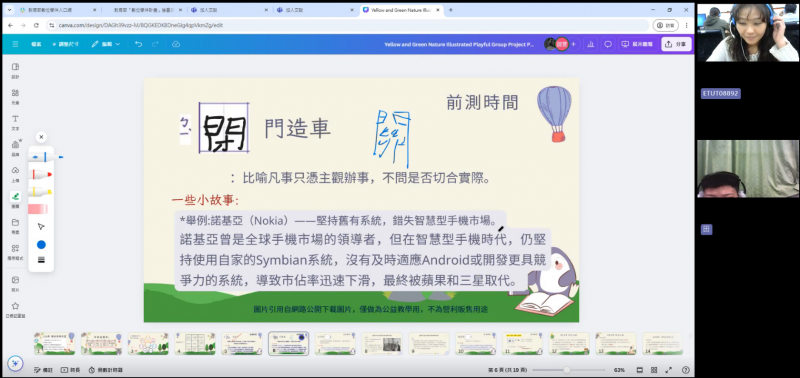Expand the tab search dropdown arrow
Viewport: 800px width, 378px height.
pyautogui.click(x=9, y=10)
